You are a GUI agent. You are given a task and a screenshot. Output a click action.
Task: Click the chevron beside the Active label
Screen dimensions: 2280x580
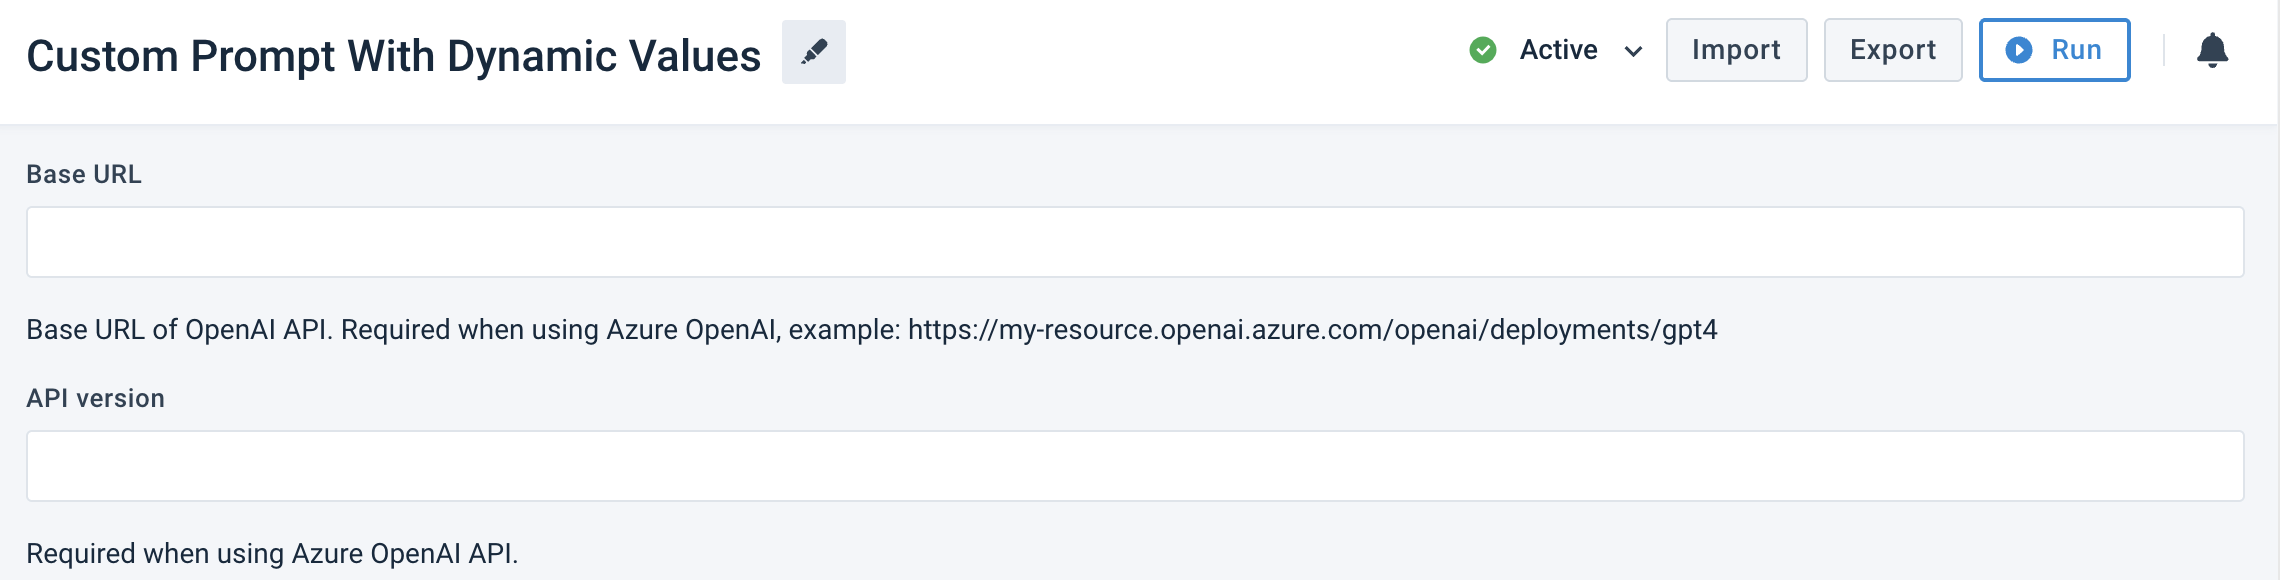click(1634, 51)
